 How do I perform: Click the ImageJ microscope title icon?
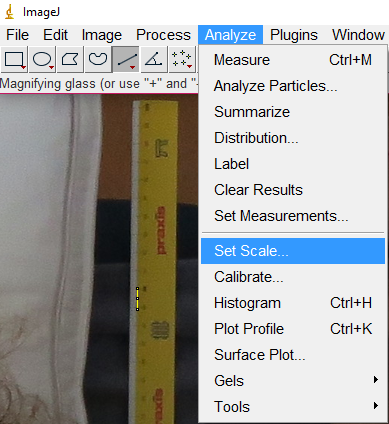point(10,12)
